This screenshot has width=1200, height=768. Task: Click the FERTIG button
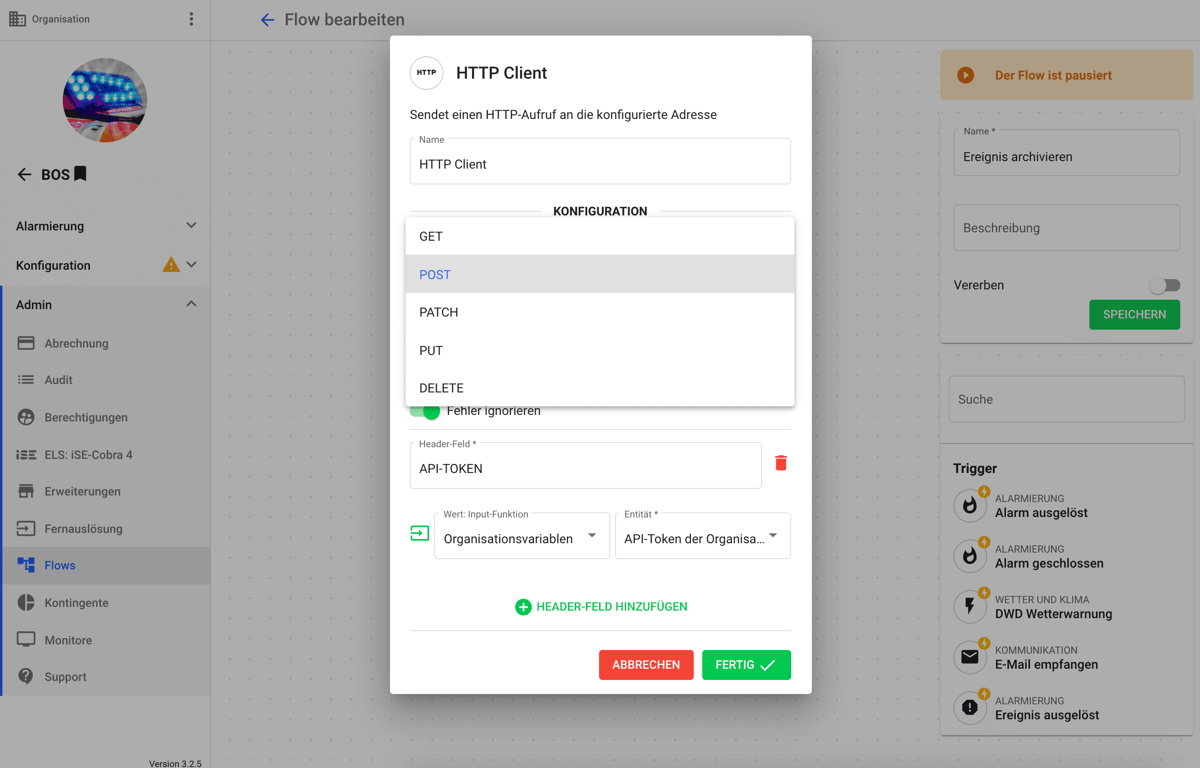tap(746, 665)
